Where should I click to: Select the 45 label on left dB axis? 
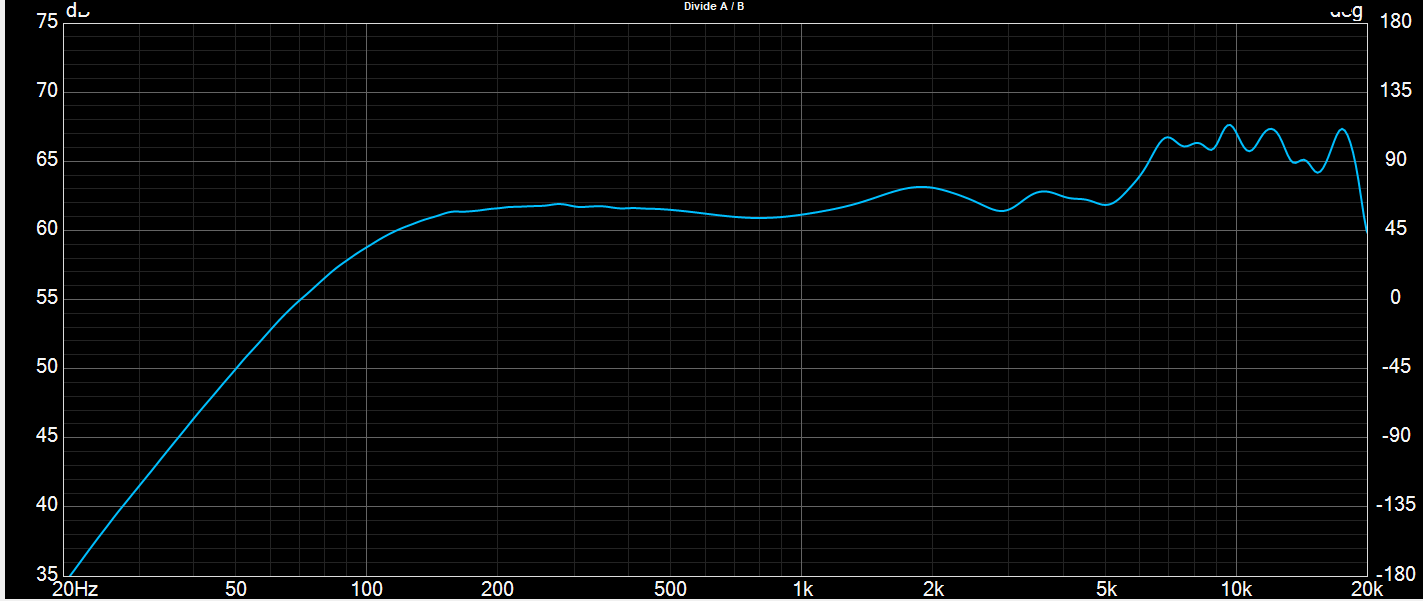tap(46, 437)
